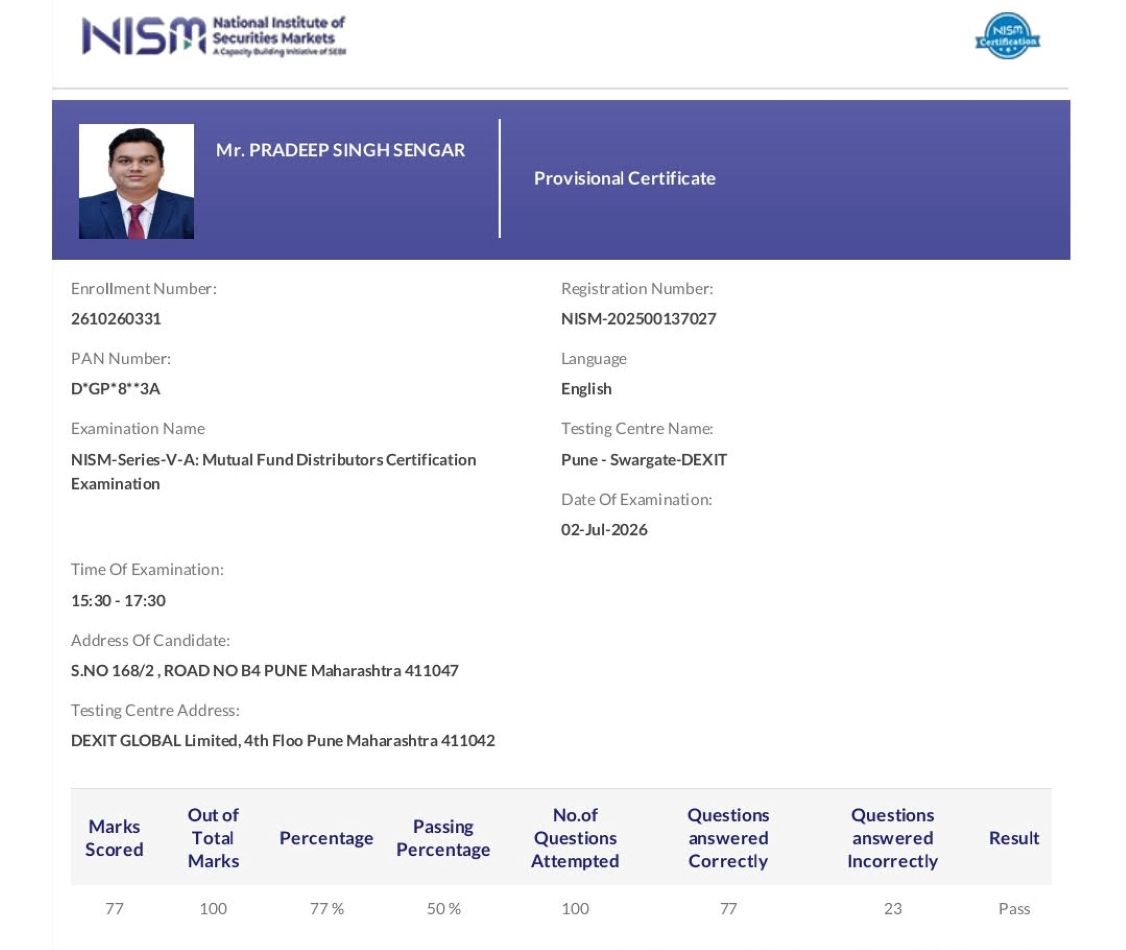Click the Registration Number label
Viewport: 1126px width, 950px height.
coord(637,289)
